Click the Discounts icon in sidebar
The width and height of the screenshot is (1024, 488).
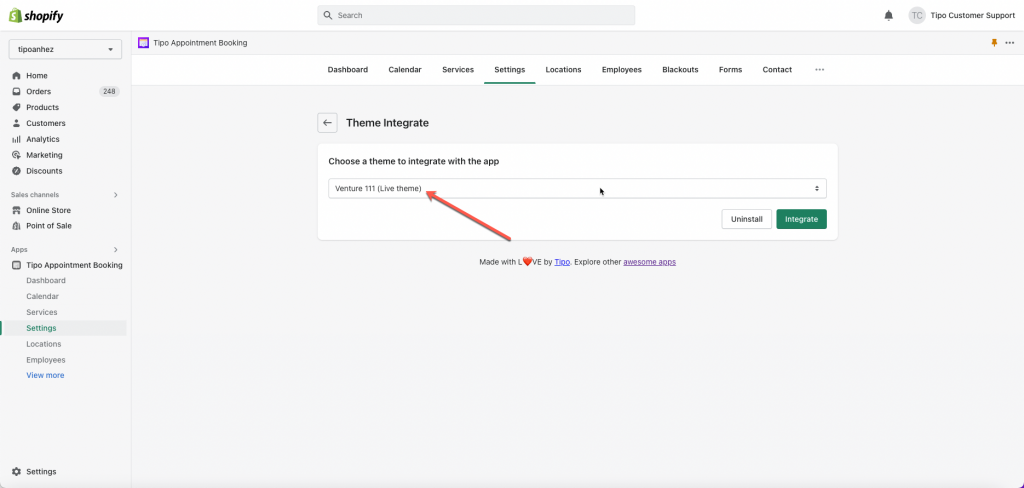pos(16,171)
